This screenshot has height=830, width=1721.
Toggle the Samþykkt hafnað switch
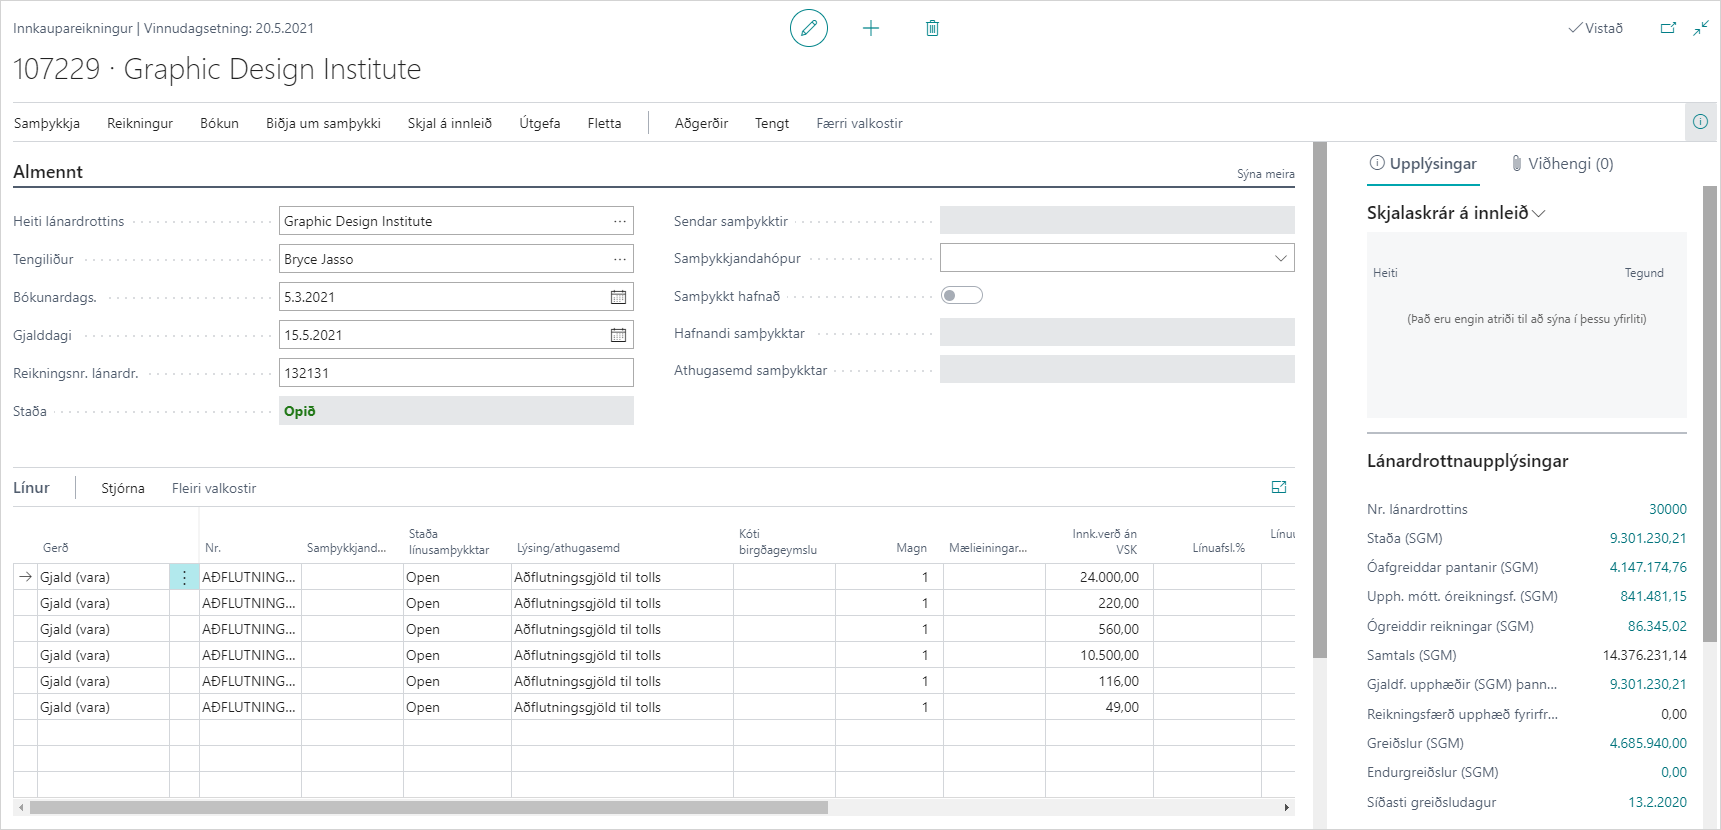961,295
